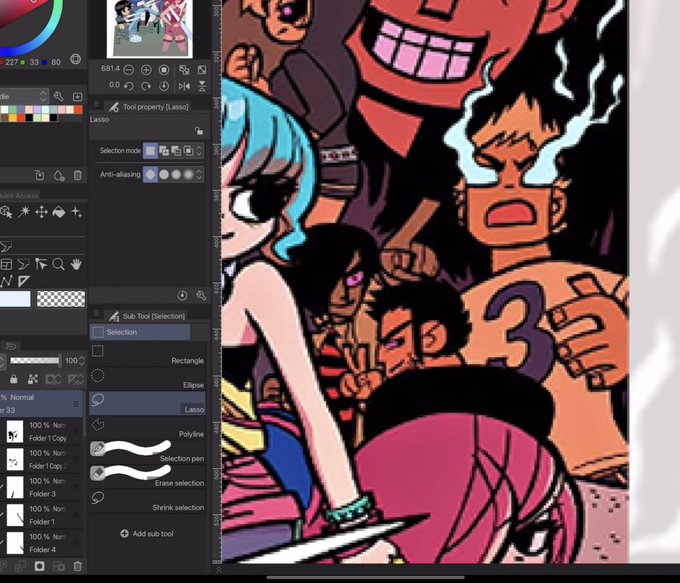680x583 pixels.
Task: Select the triangle ruler tool
Action: 24,281
